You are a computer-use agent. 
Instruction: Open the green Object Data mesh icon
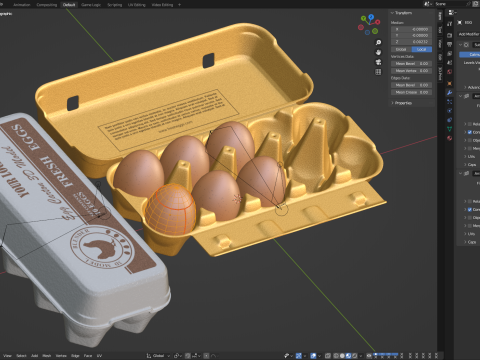[x=450, y=129]
